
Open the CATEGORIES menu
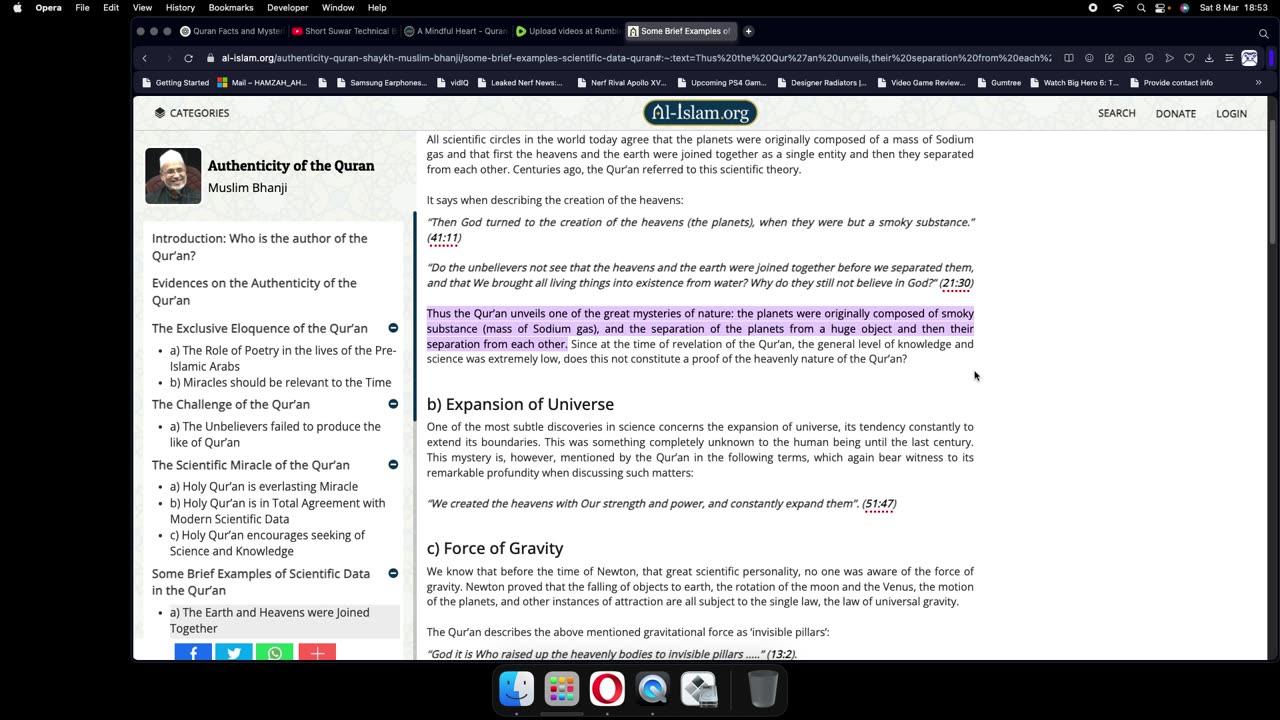tap(192, 113)
